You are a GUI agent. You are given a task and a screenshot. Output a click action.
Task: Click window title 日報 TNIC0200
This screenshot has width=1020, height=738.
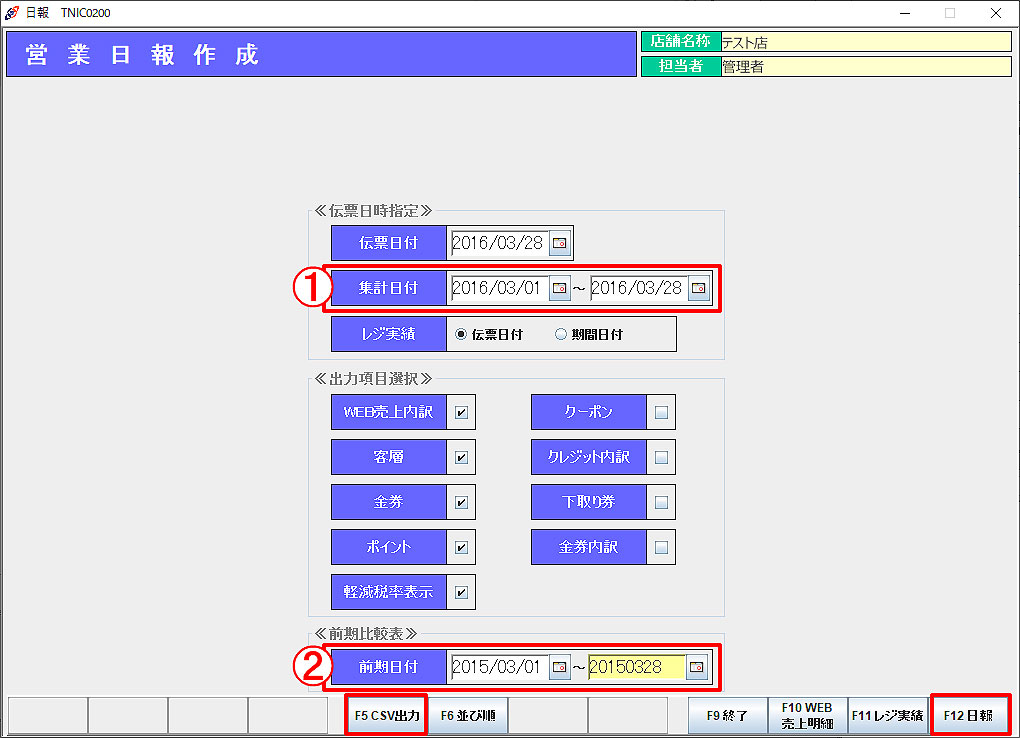click(x=68, y=12)
